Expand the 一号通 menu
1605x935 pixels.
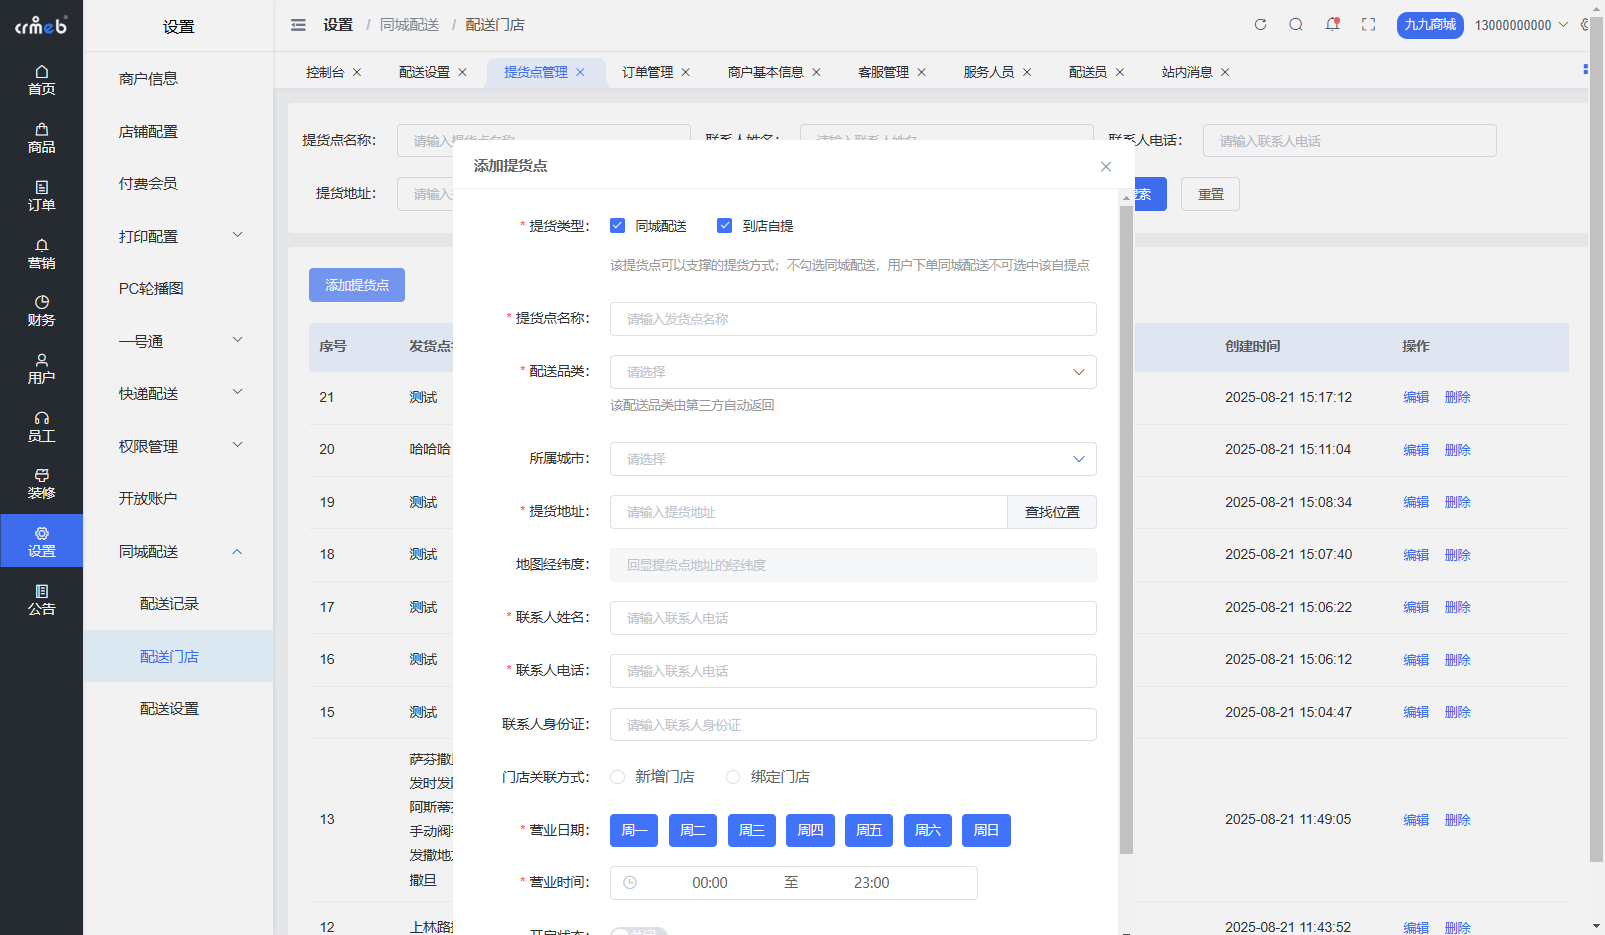(180, 341)
